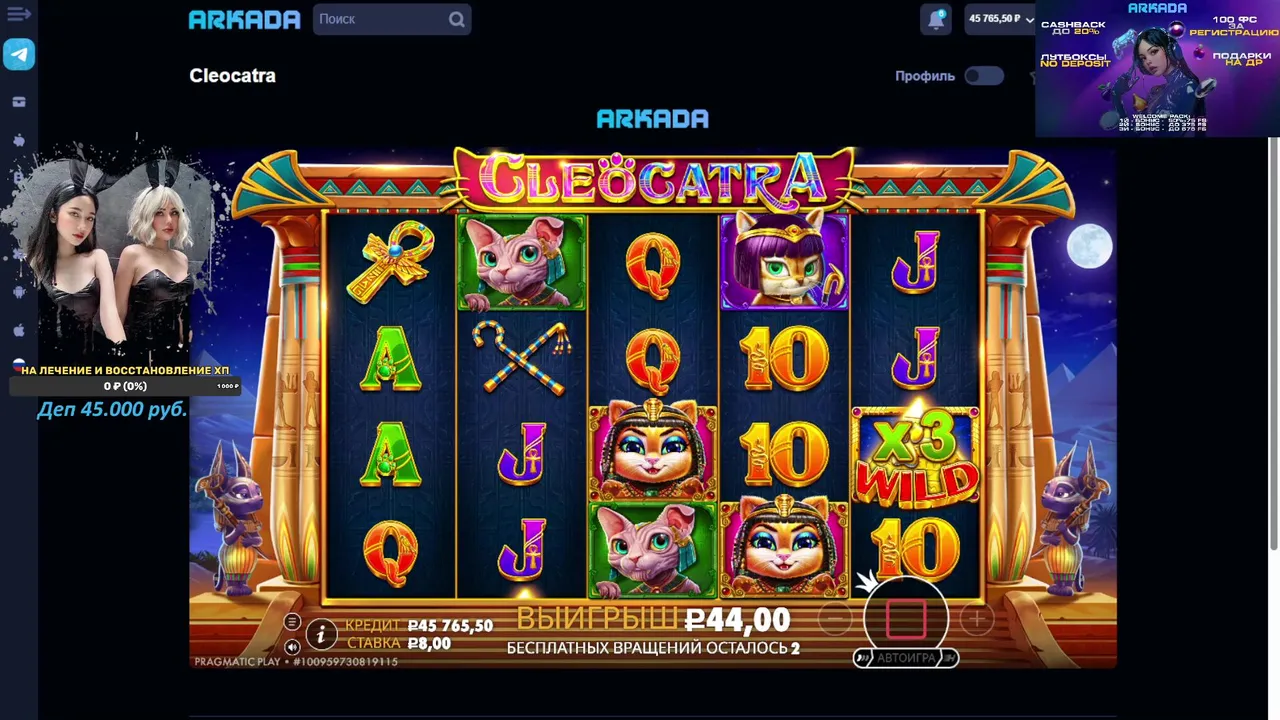Click the game info button

(321, 633)
